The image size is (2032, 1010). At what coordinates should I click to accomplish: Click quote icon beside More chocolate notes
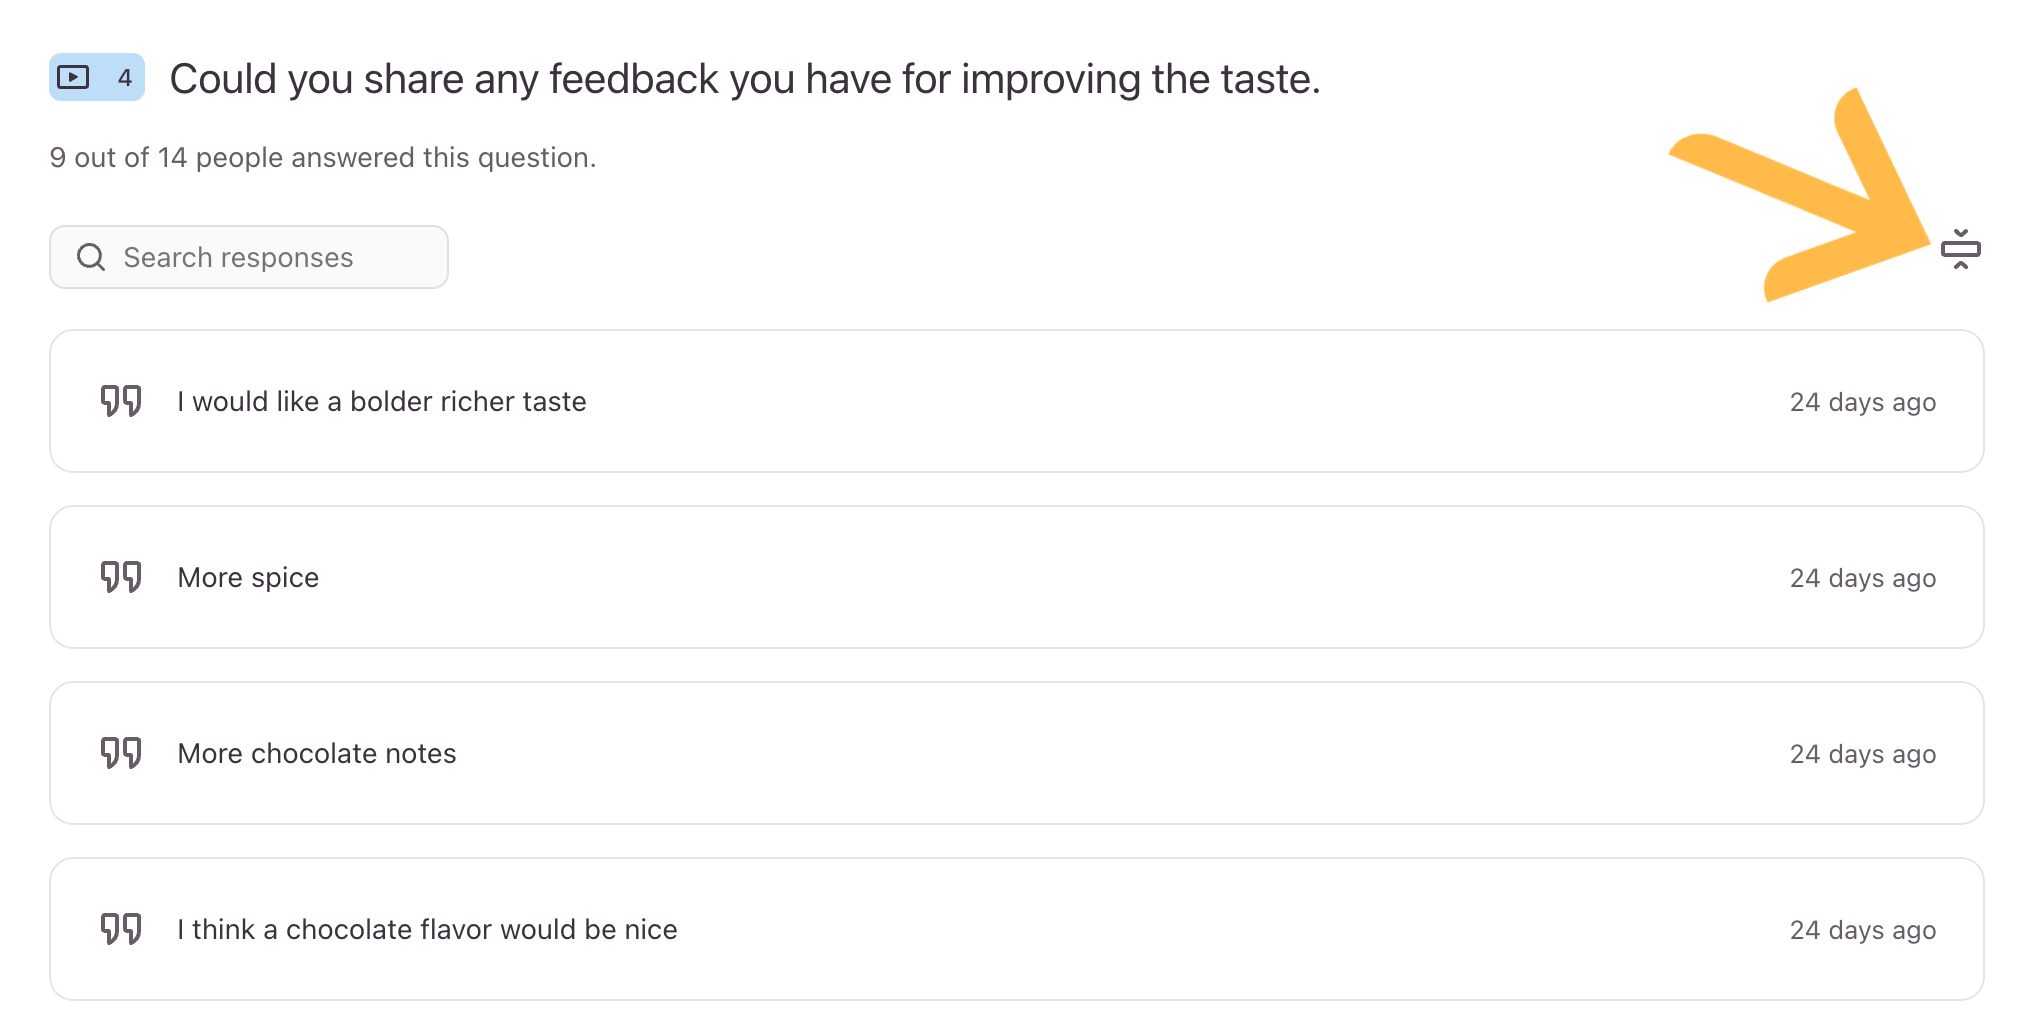(121, 753)
